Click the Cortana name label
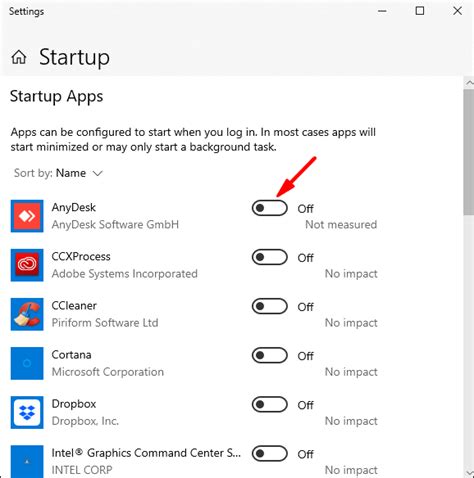474x478 pixels. click(71, 355)
